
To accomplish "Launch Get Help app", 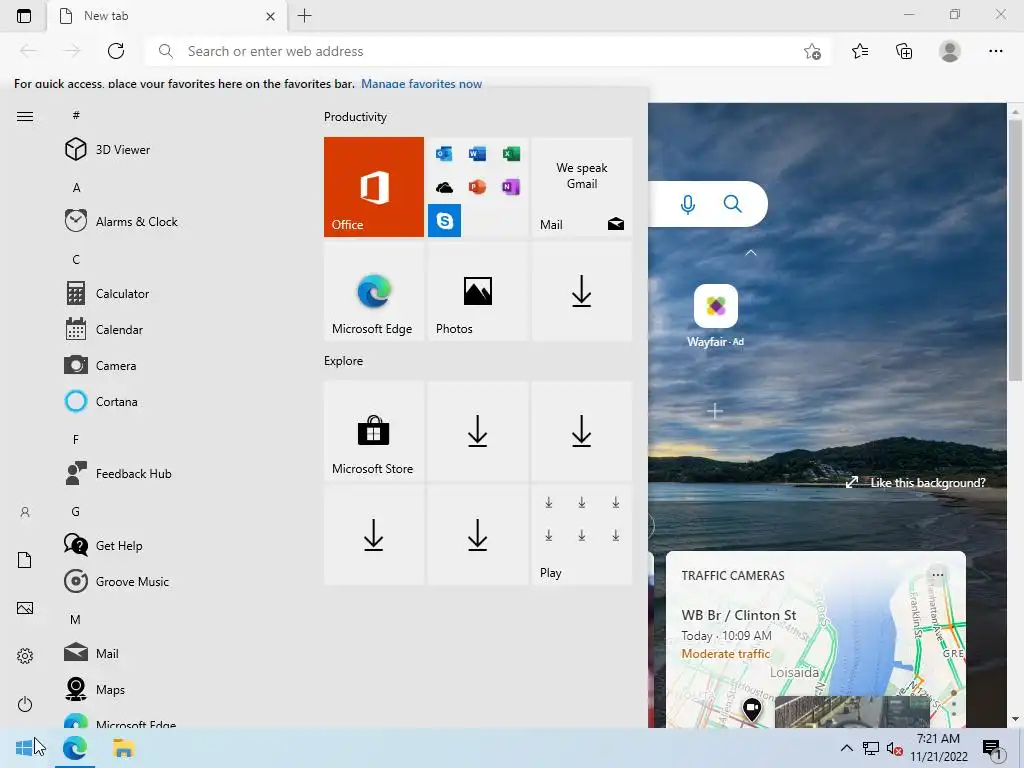I will click(104, 545).
